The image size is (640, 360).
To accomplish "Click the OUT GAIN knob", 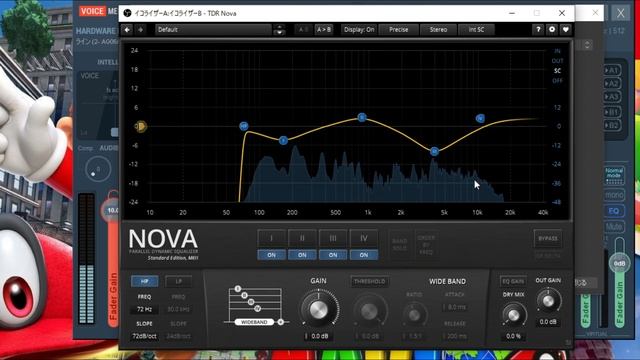I will (548, 301).
